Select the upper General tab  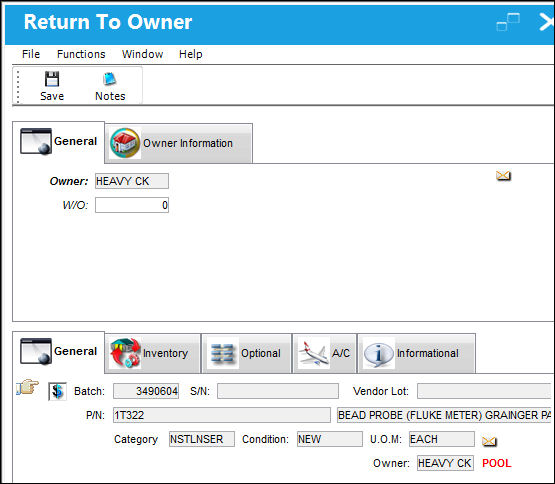click(58, 142)
